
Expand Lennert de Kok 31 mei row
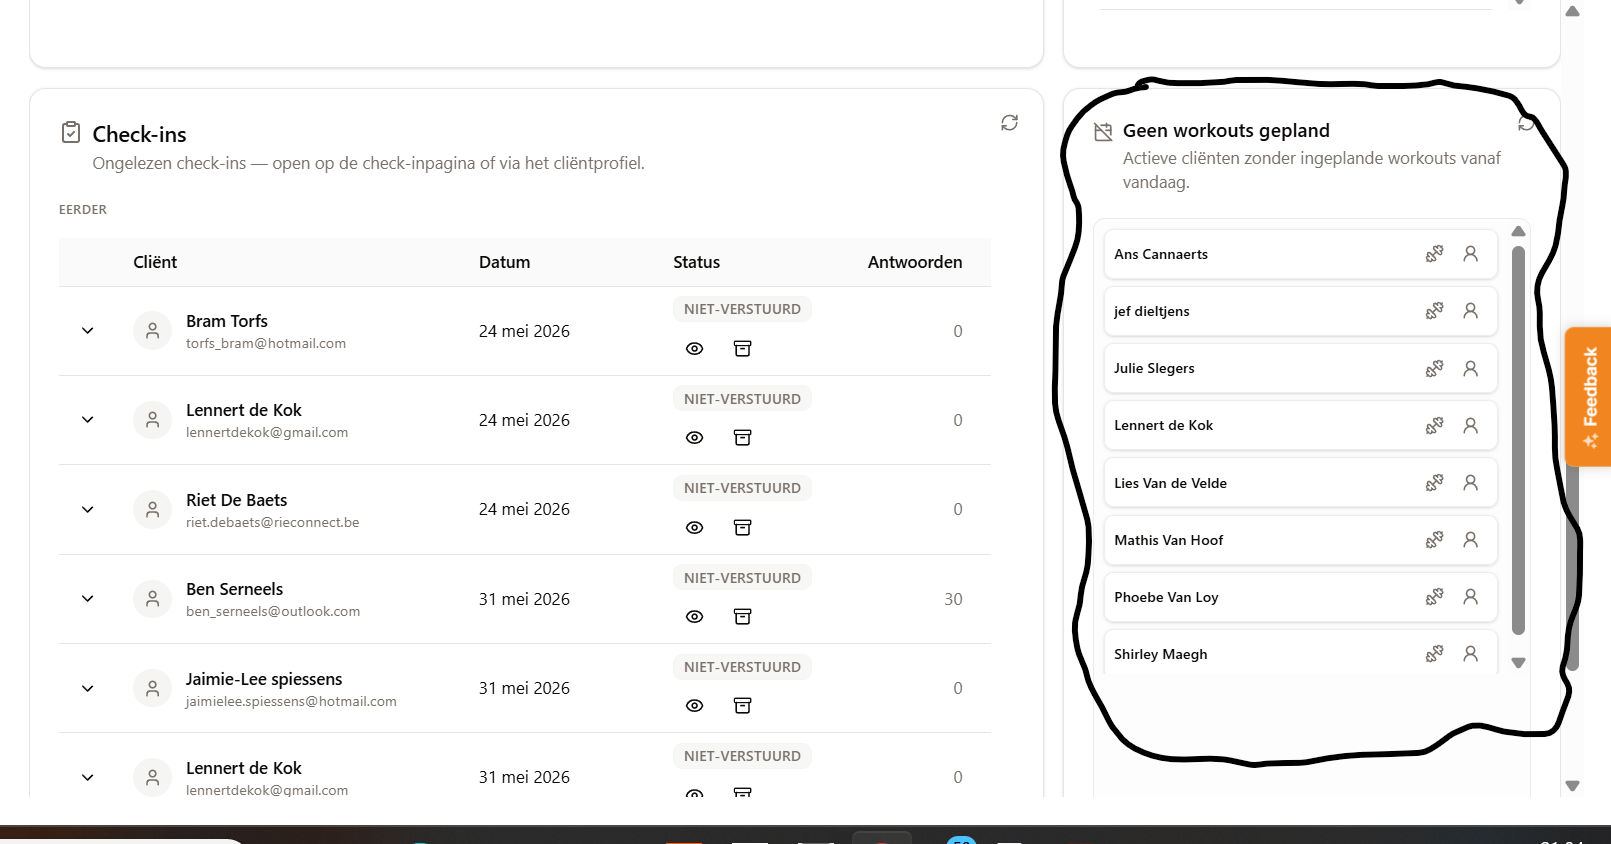88,778
